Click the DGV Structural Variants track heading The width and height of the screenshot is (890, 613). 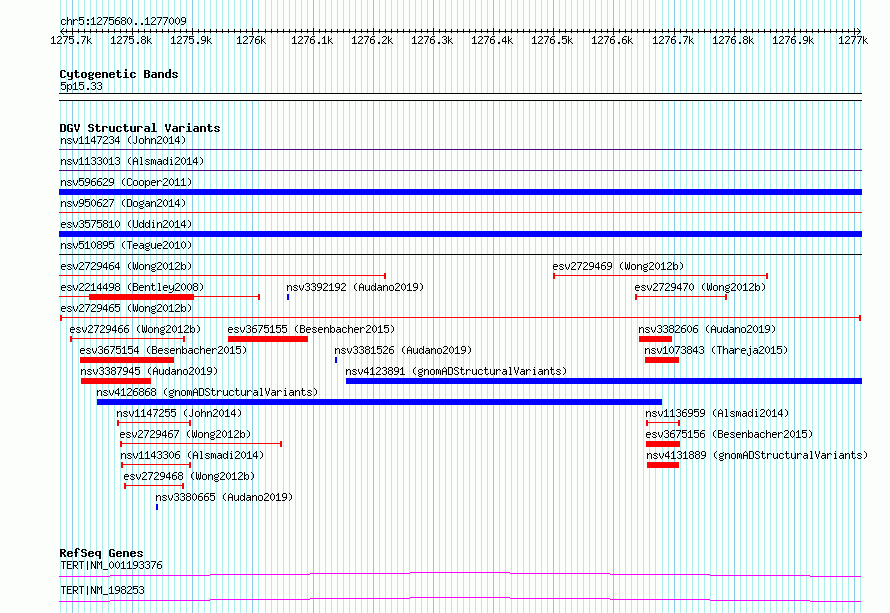click(x=140, y=128)
